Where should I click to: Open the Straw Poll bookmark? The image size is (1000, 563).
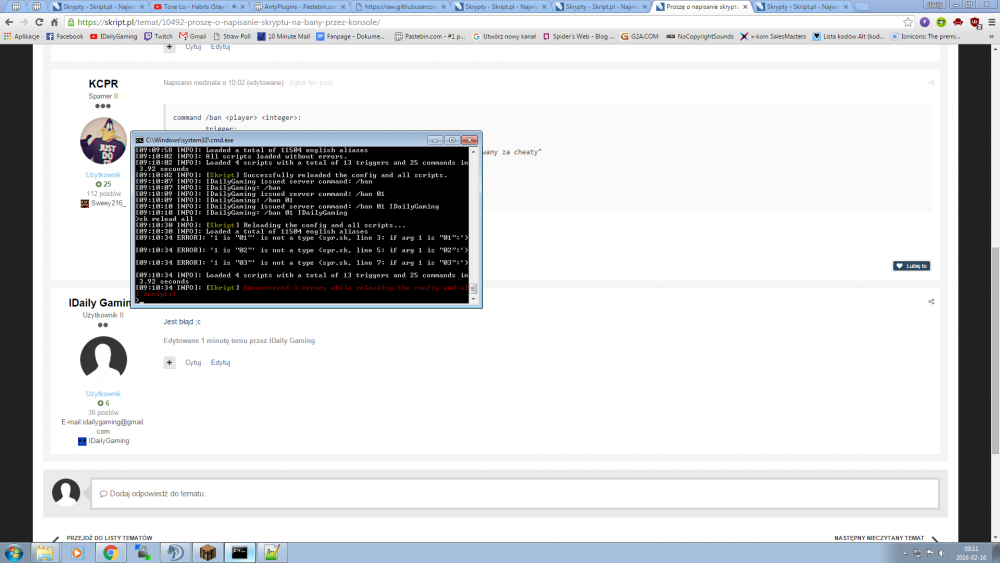pos(232,36)
